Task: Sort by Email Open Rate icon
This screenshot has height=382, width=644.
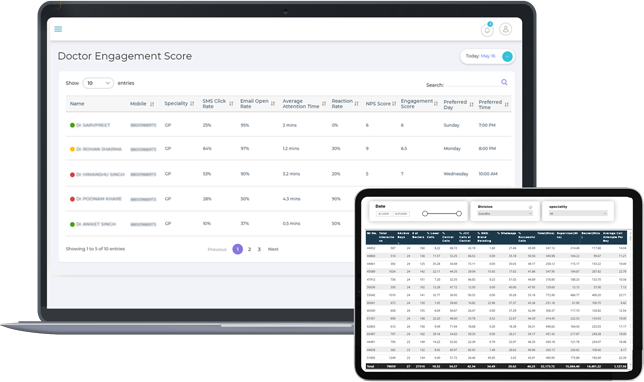Action: [273, 104]
